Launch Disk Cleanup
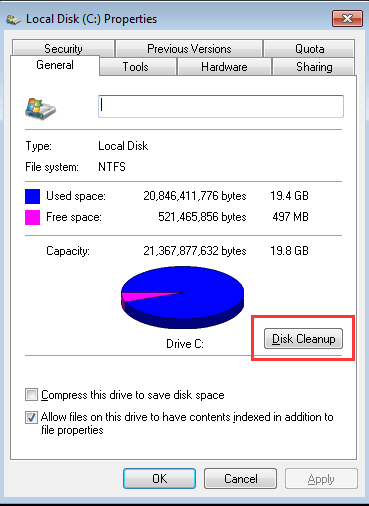Image resolution: width=369 pixels, height=506 pixels. tap(303, 339)
